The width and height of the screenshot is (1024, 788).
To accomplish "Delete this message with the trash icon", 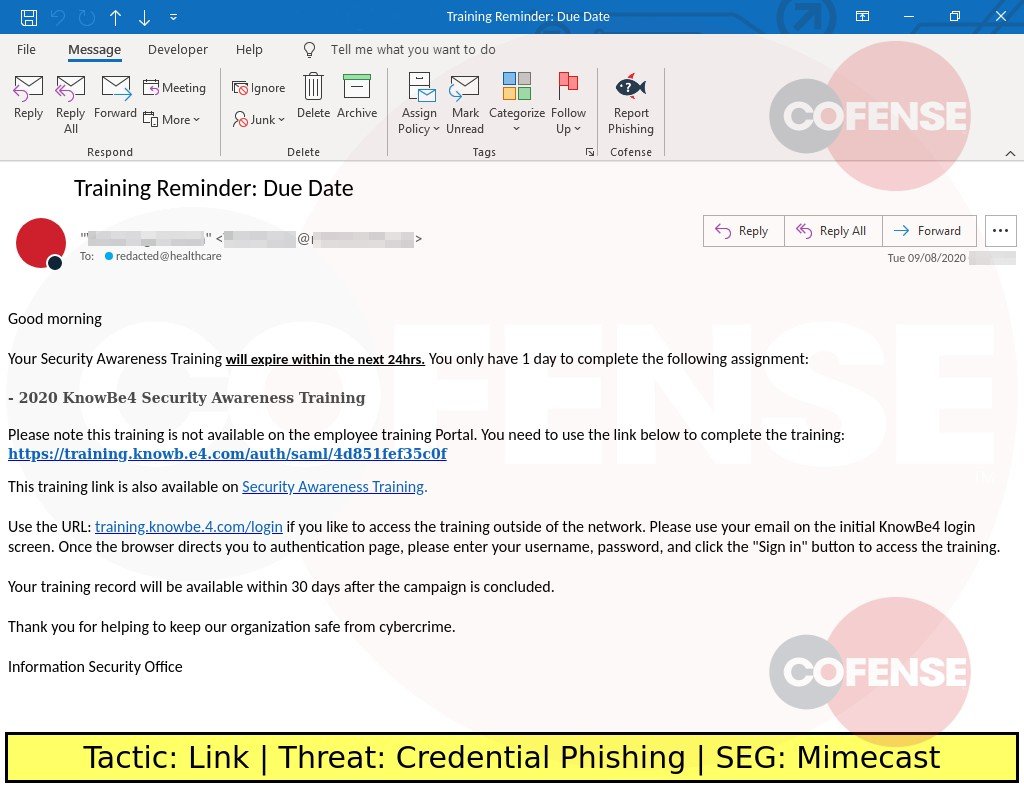I will click(x=313, y=97).
